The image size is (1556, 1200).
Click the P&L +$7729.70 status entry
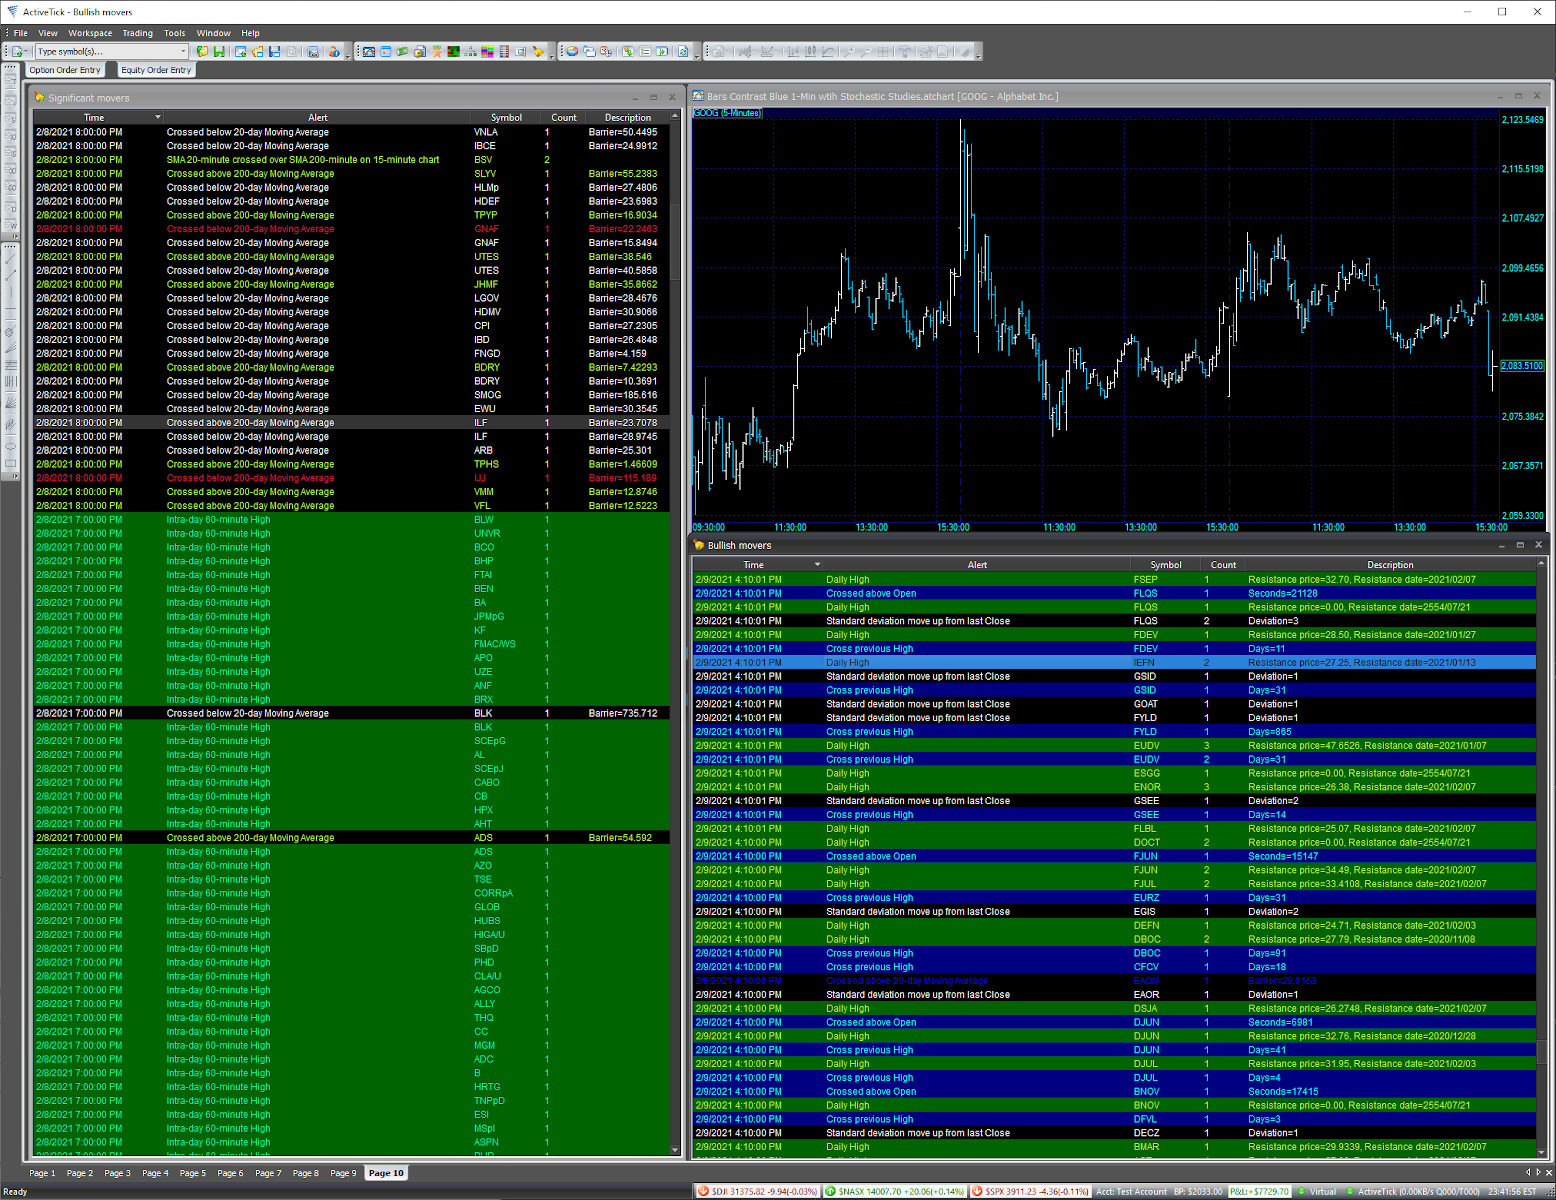1259,1191
